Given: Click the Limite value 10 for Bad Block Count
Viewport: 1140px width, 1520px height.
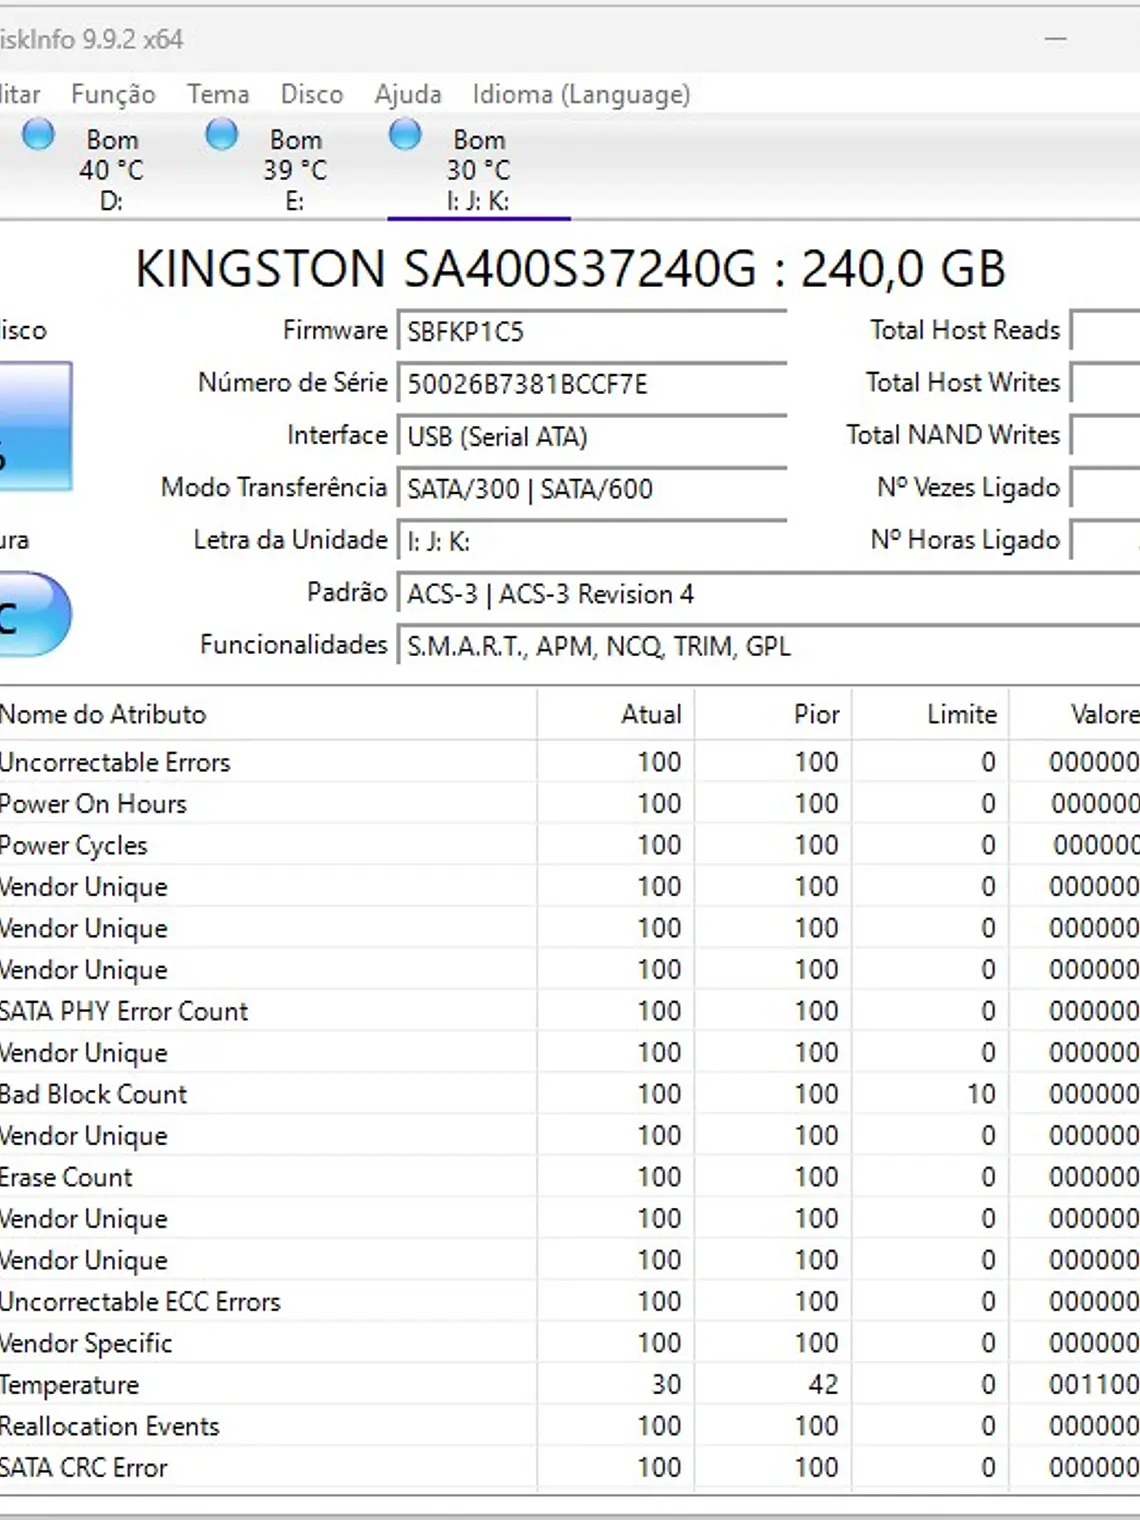Looking at the screenshot, I should coord(981,1094).
